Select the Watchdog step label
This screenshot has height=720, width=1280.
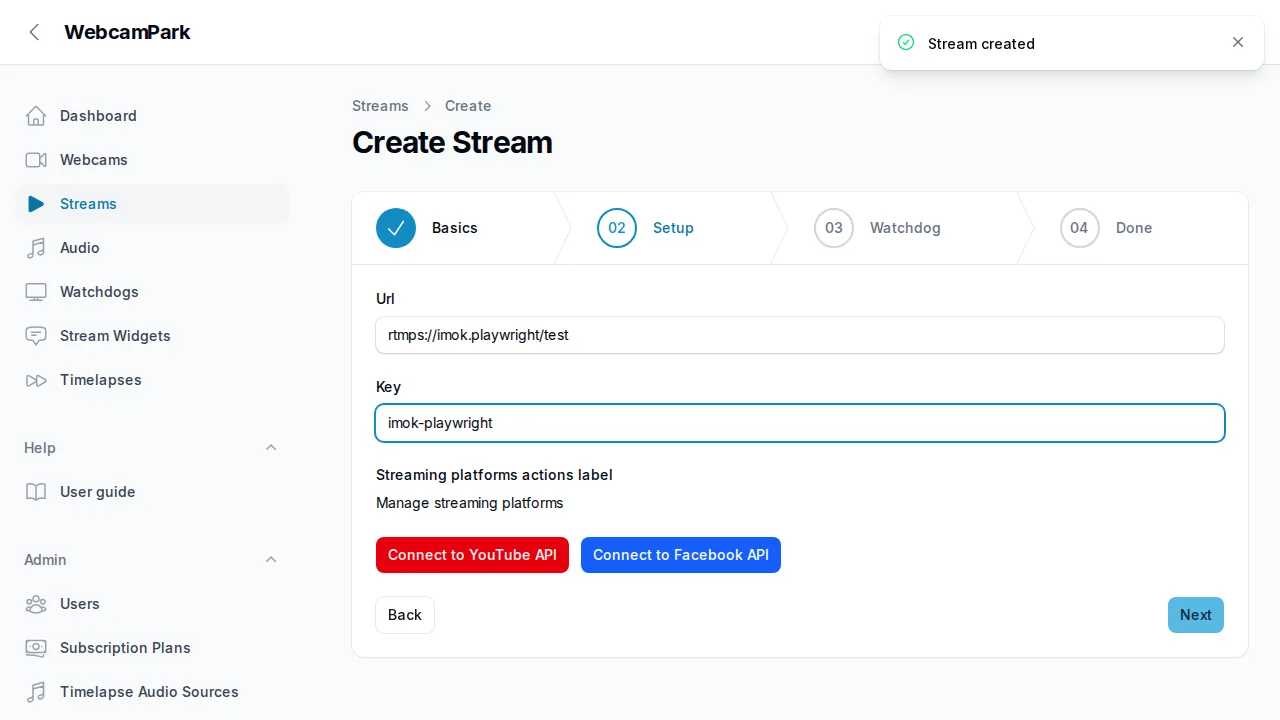tap(905, 228)
